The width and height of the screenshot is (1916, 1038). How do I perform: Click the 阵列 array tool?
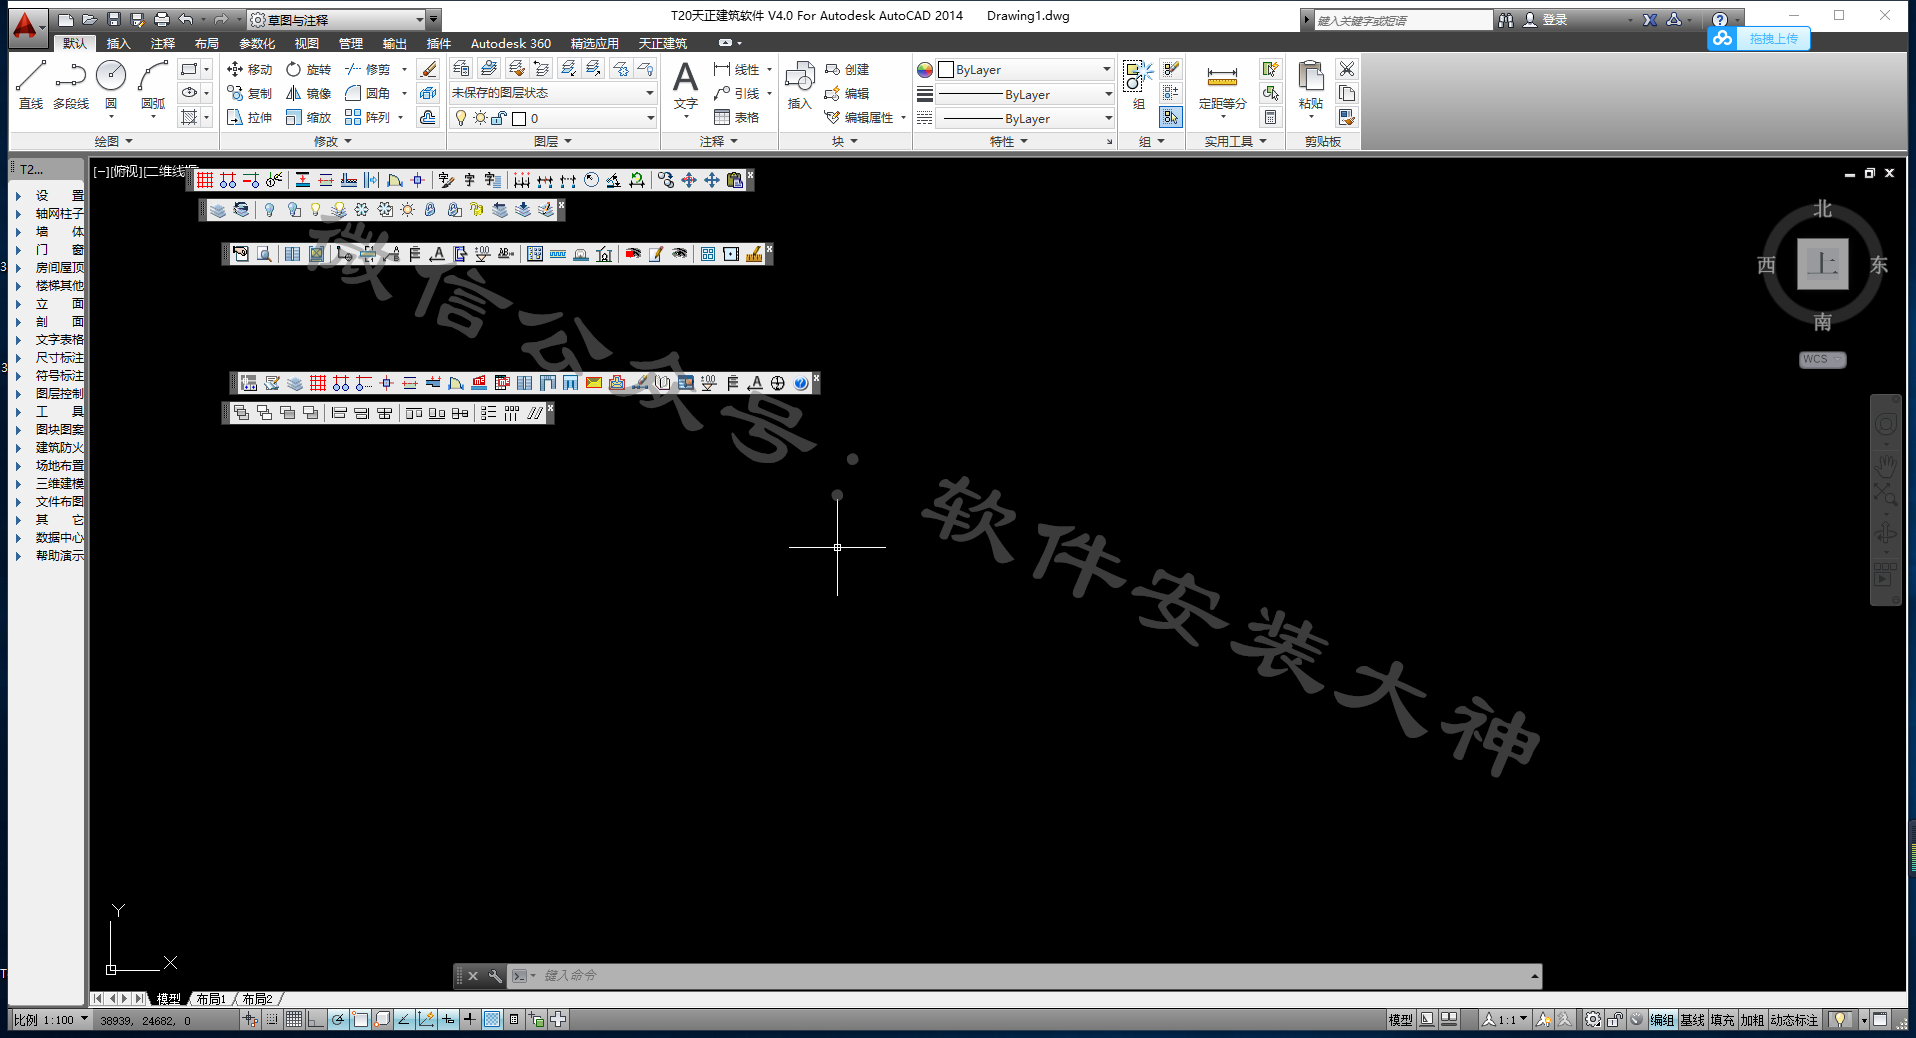point(368,117)
